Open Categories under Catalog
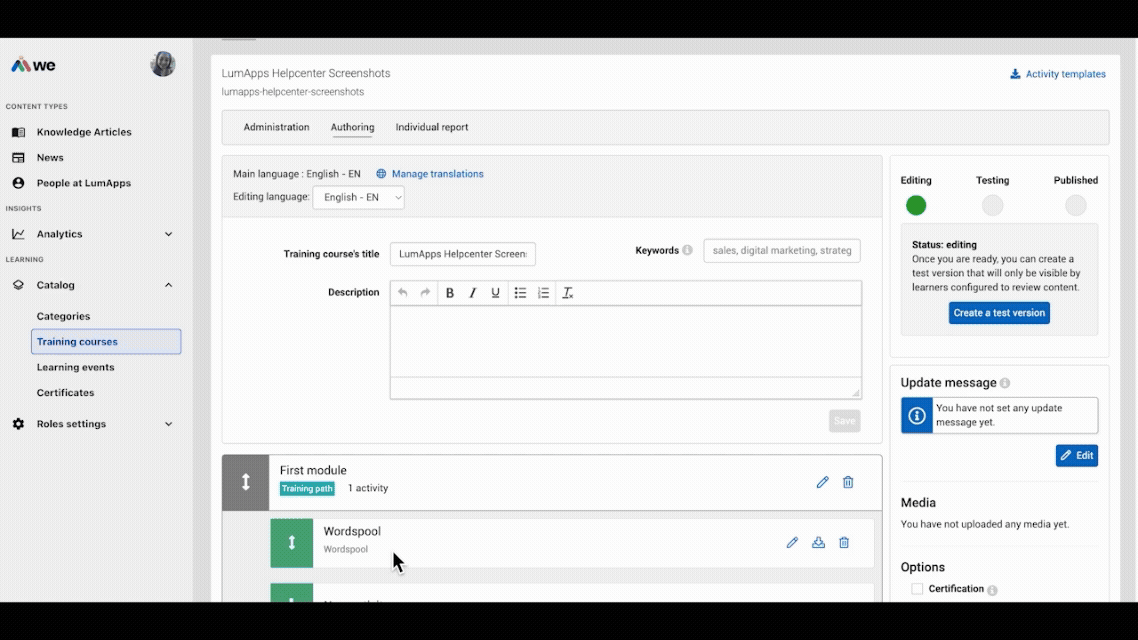1138x640 pixels. (x=64, y=316)
